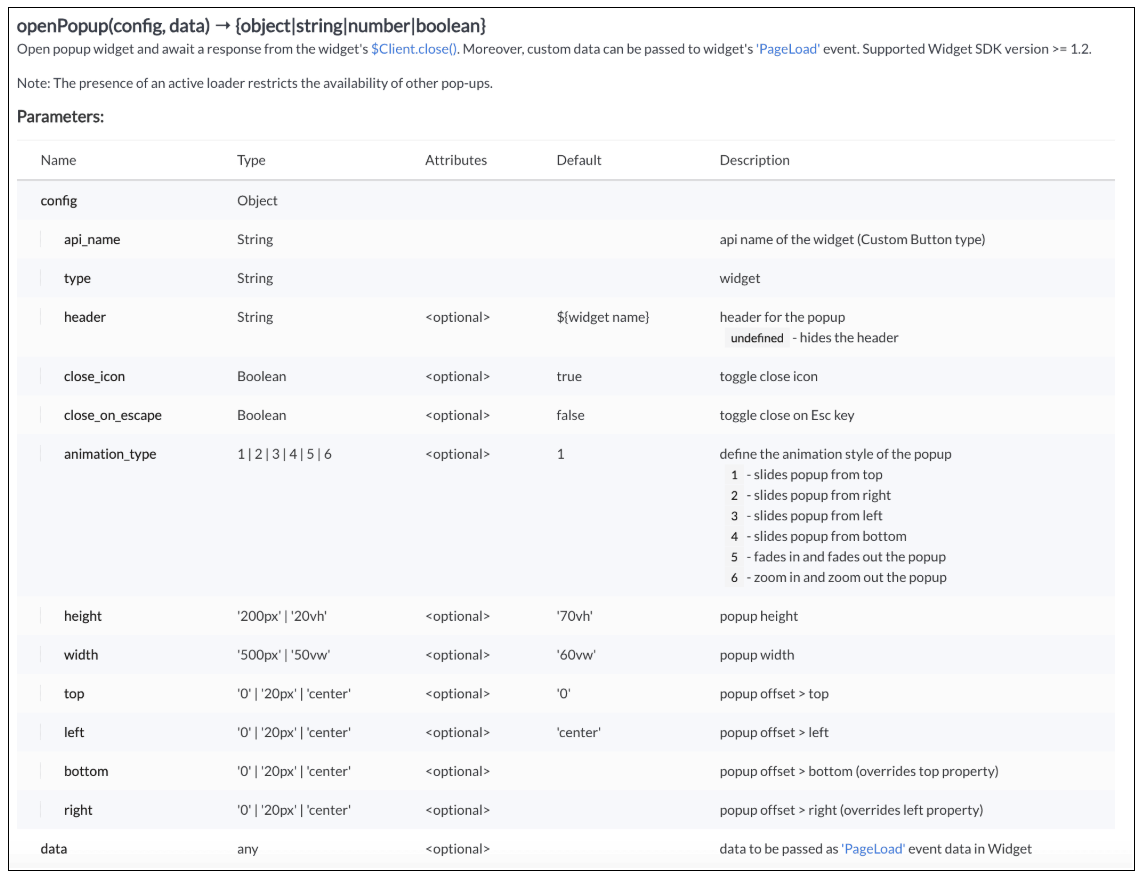Click the Parameters heading
This screenshot has height=880, width=1142.
[x=60, y=117]
